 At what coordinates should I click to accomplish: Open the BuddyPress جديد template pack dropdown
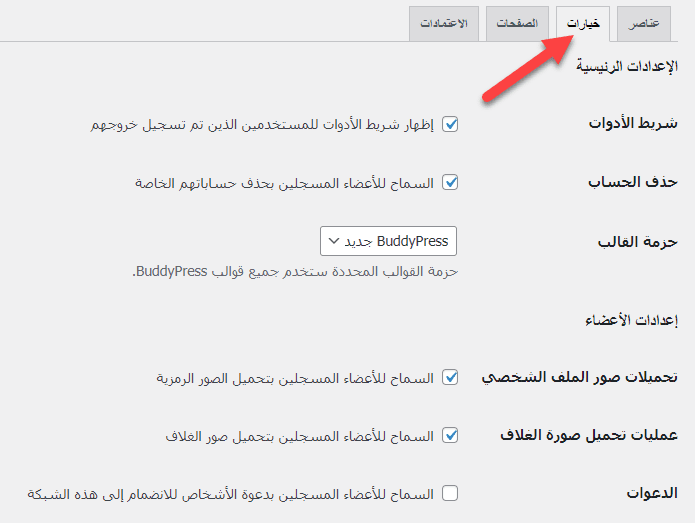pyautogui.click(x=388, y=241)
